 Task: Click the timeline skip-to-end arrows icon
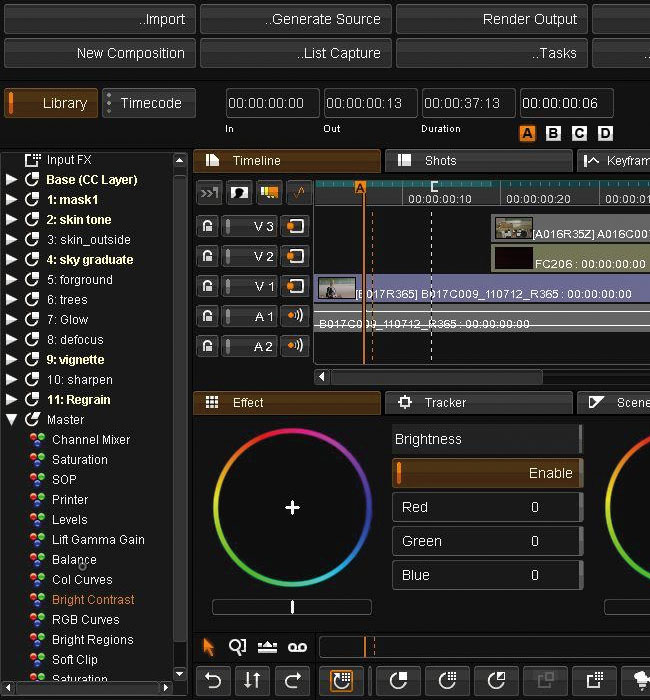tap(209, 193)
